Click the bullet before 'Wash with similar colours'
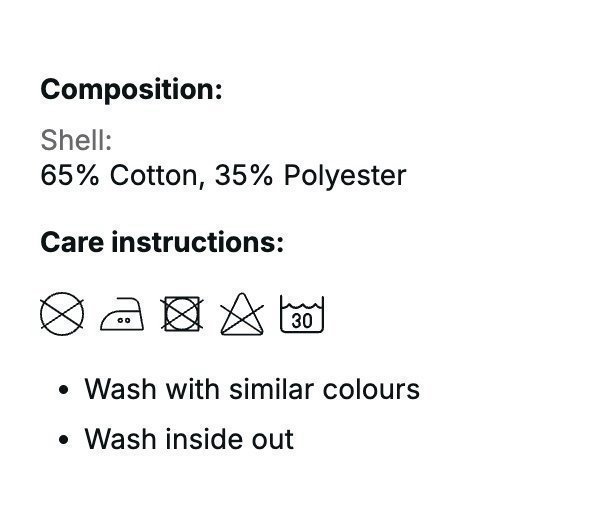This screenshot has width=614, height=512. tap(64, 390)
